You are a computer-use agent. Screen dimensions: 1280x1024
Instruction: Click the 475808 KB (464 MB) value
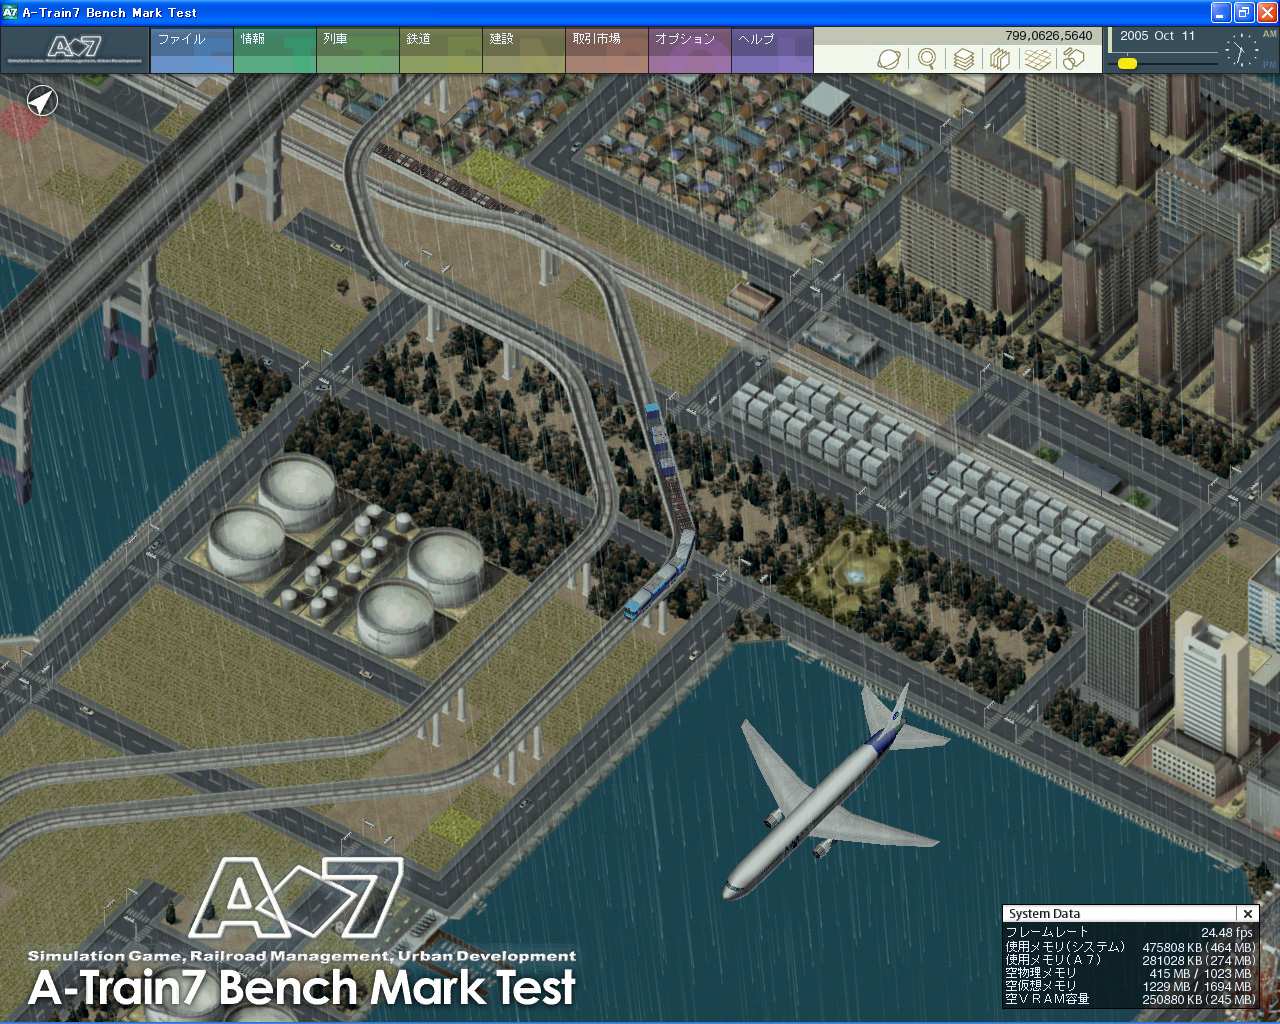point(1199,947)
